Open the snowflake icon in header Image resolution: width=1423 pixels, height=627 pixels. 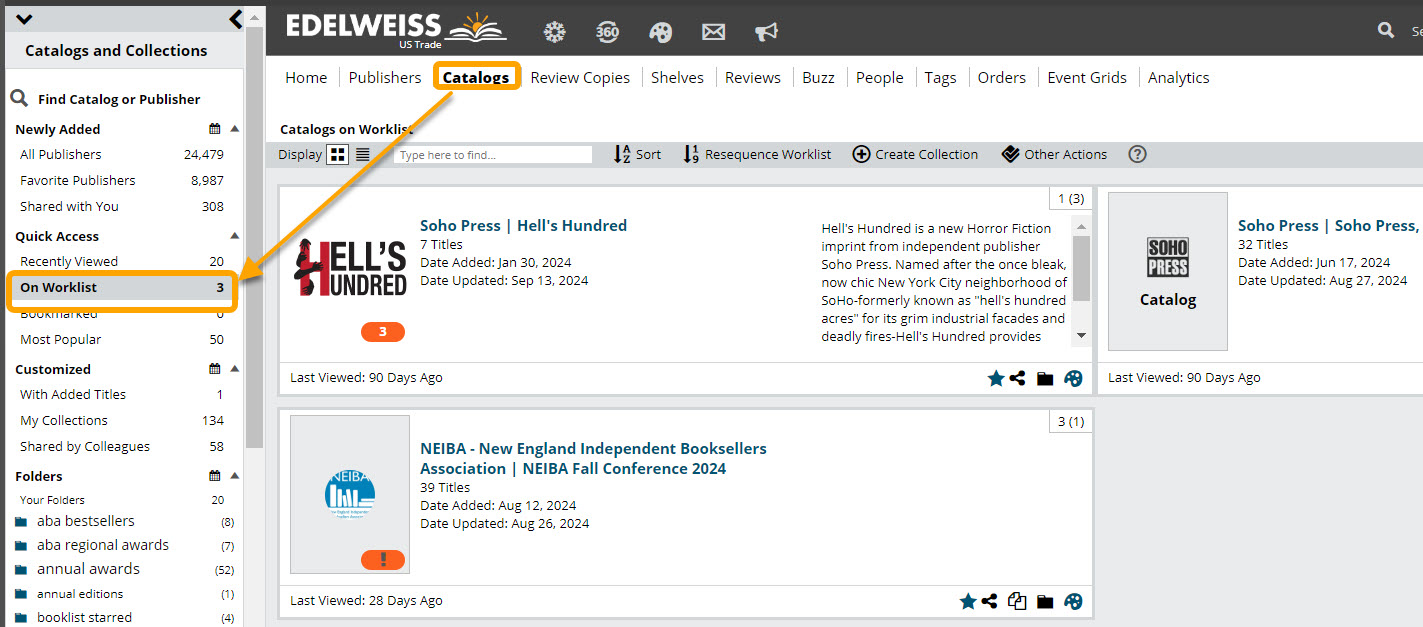[x=554, y=32]
